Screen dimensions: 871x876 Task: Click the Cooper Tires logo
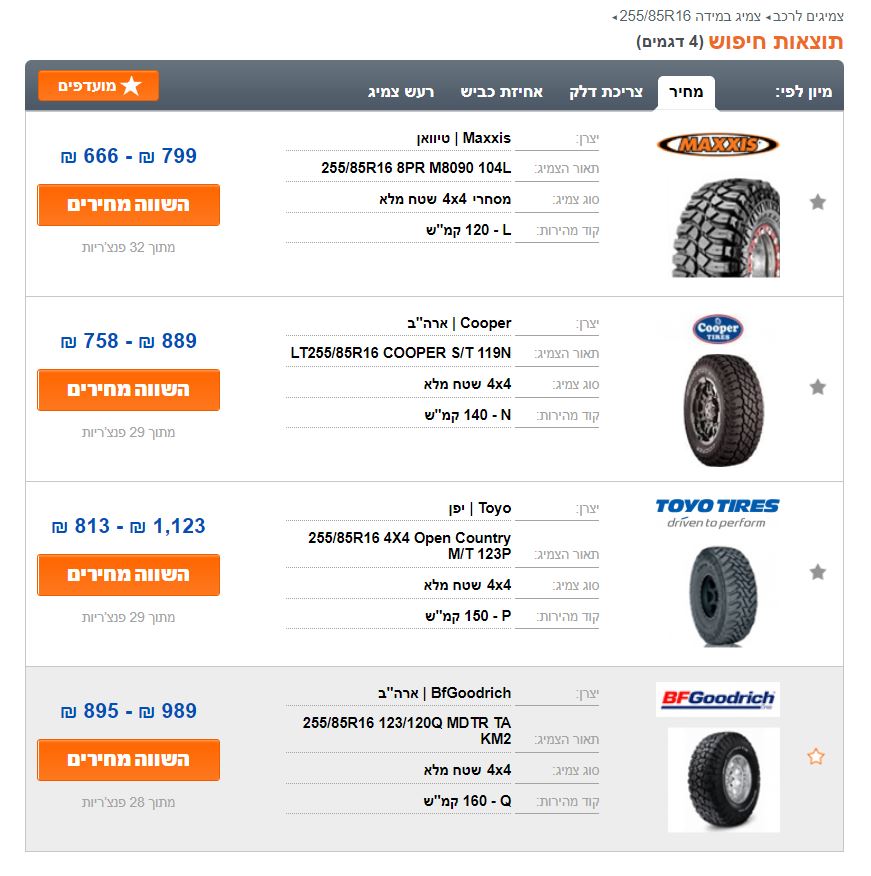pos(717,329)
